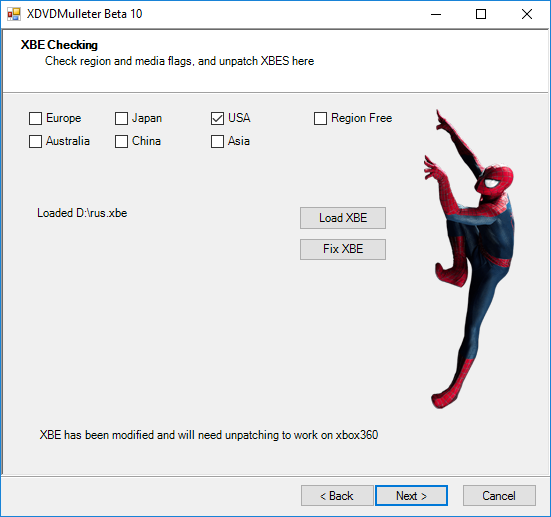
Task: Toggle the Asia region checkbox
Action: click(217, 141)
